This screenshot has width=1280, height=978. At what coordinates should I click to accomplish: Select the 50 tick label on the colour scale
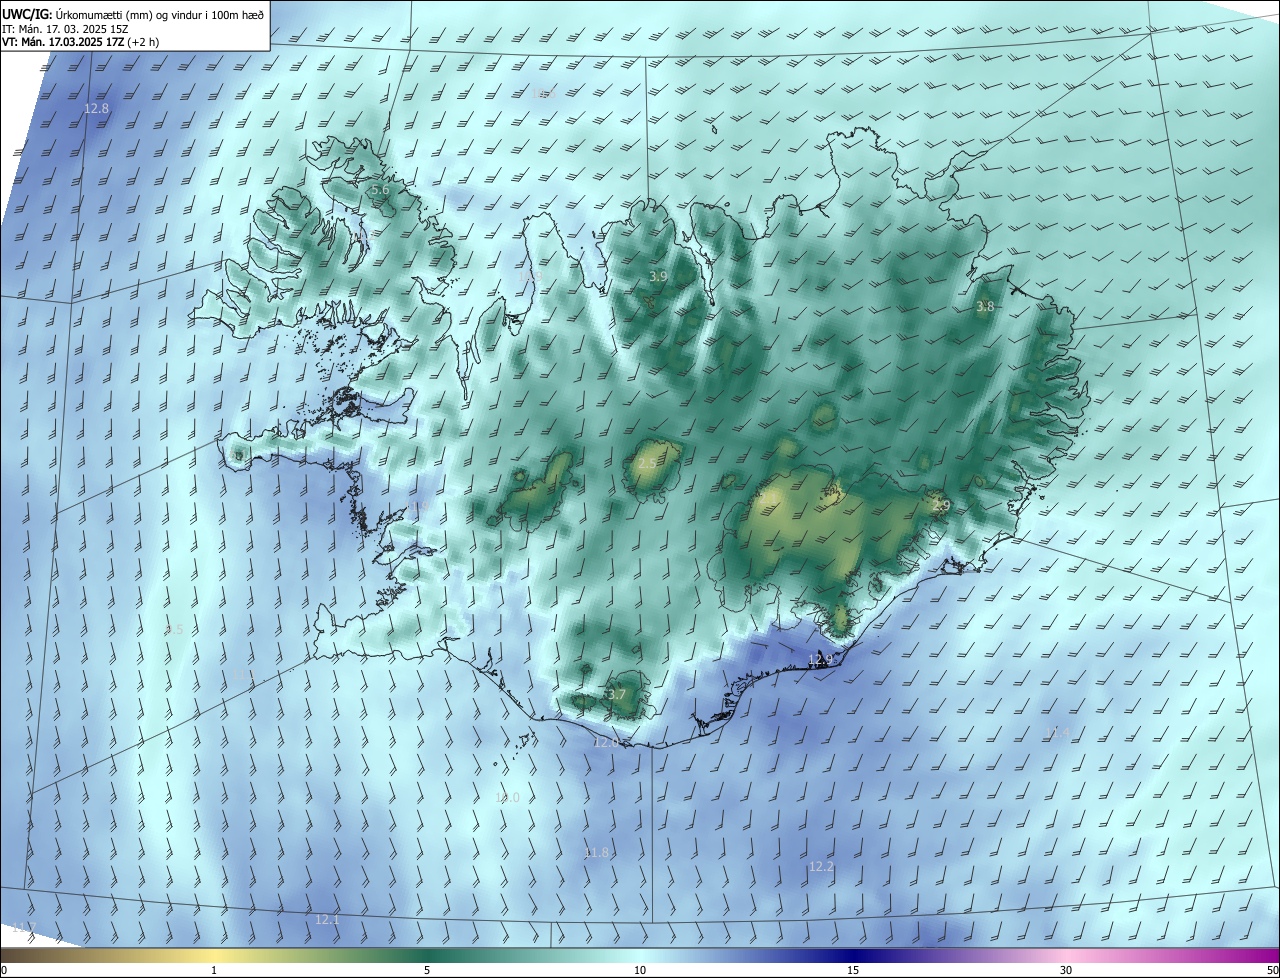coord(1272,970)
